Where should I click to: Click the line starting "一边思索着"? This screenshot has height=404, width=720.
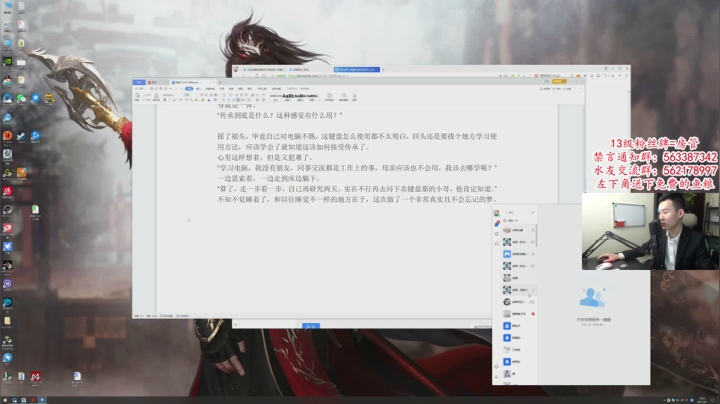coord(268,178)
